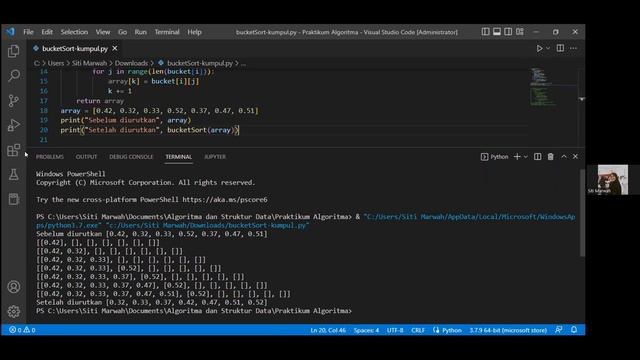Viewport: 640px width, 360px height.
Task: Open the Testing flask view
Action: pos(13,174)
